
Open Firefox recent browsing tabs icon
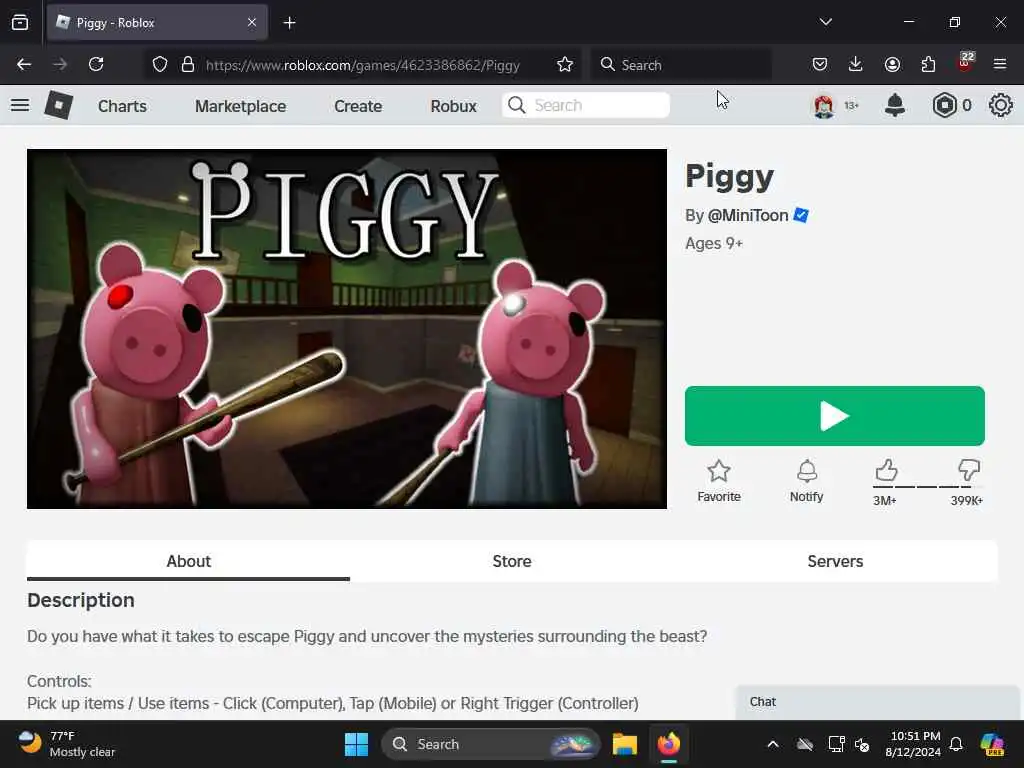pos(20,22)
